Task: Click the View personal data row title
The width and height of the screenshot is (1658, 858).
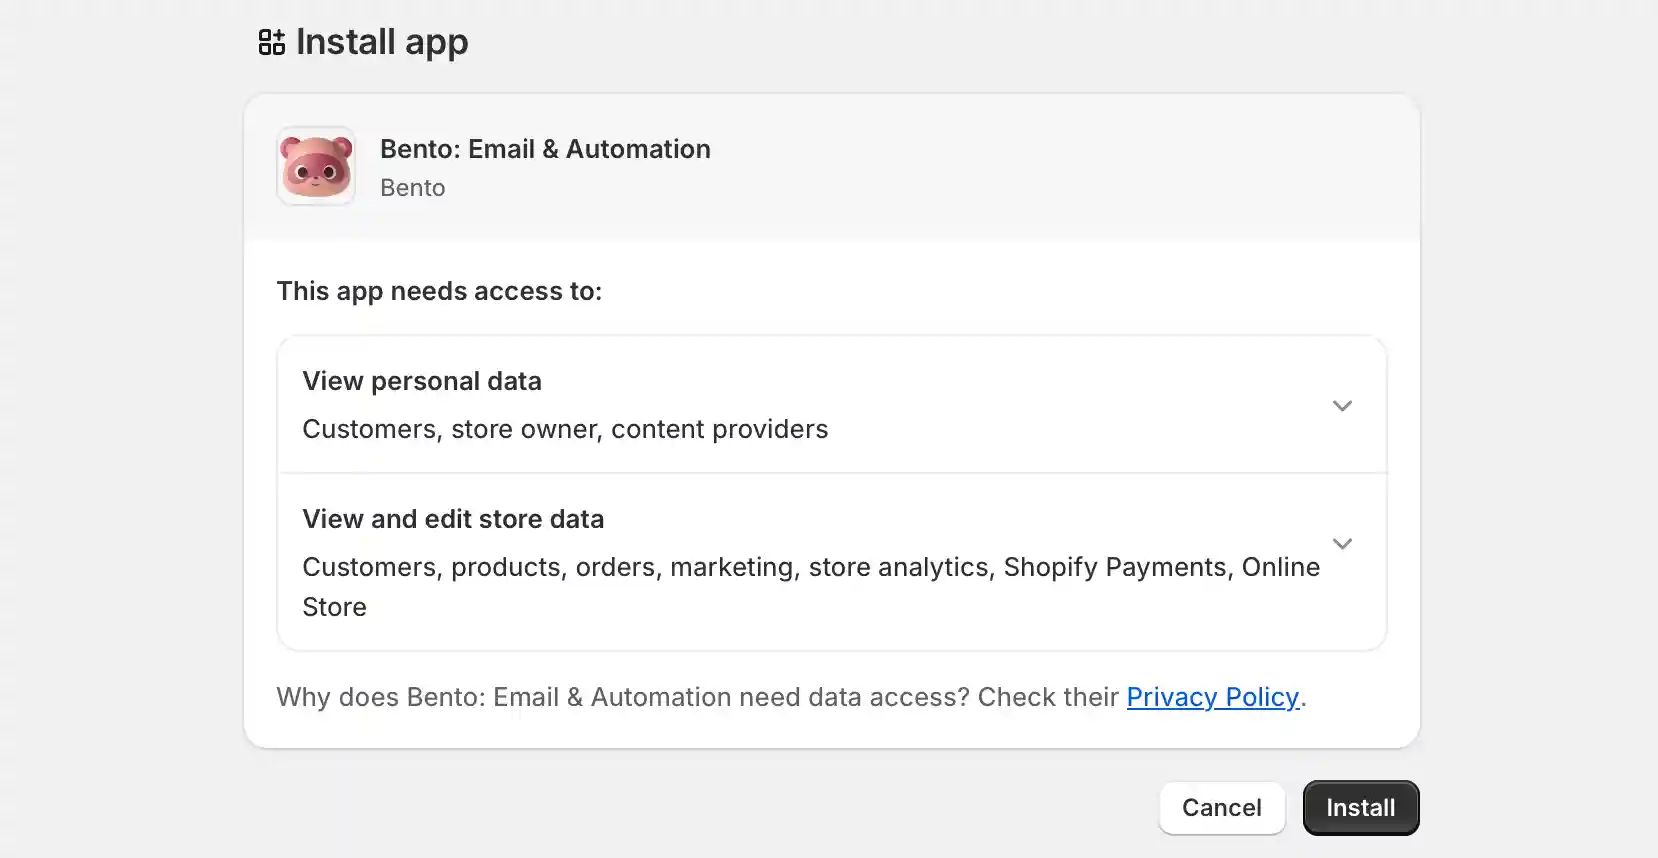Action: [x=422, y=381]
